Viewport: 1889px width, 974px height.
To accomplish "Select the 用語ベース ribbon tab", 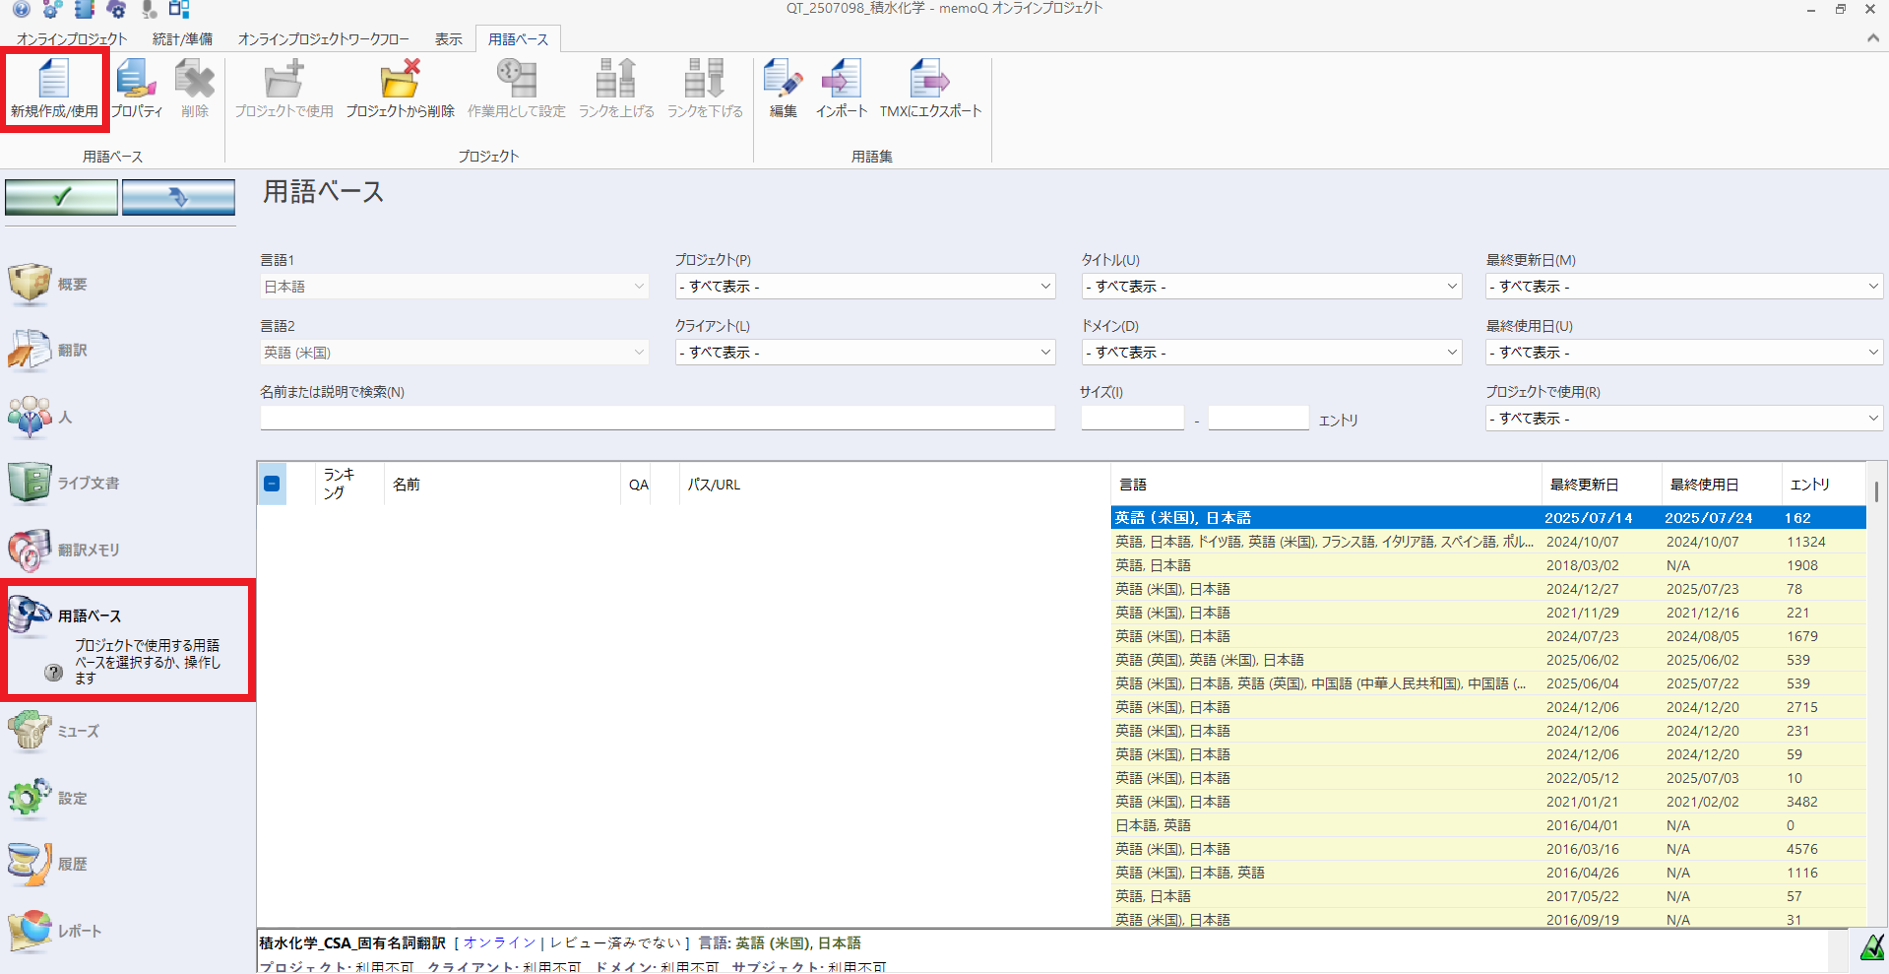I will [x=518, y=39].
